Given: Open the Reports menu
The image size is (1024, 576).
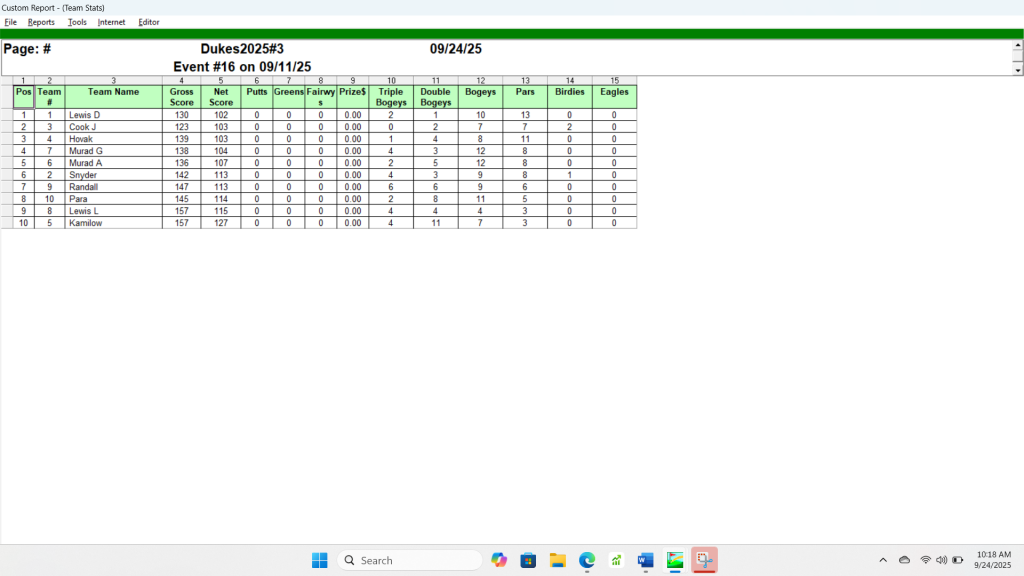Looking at the screenshot, I should point(41,22).
